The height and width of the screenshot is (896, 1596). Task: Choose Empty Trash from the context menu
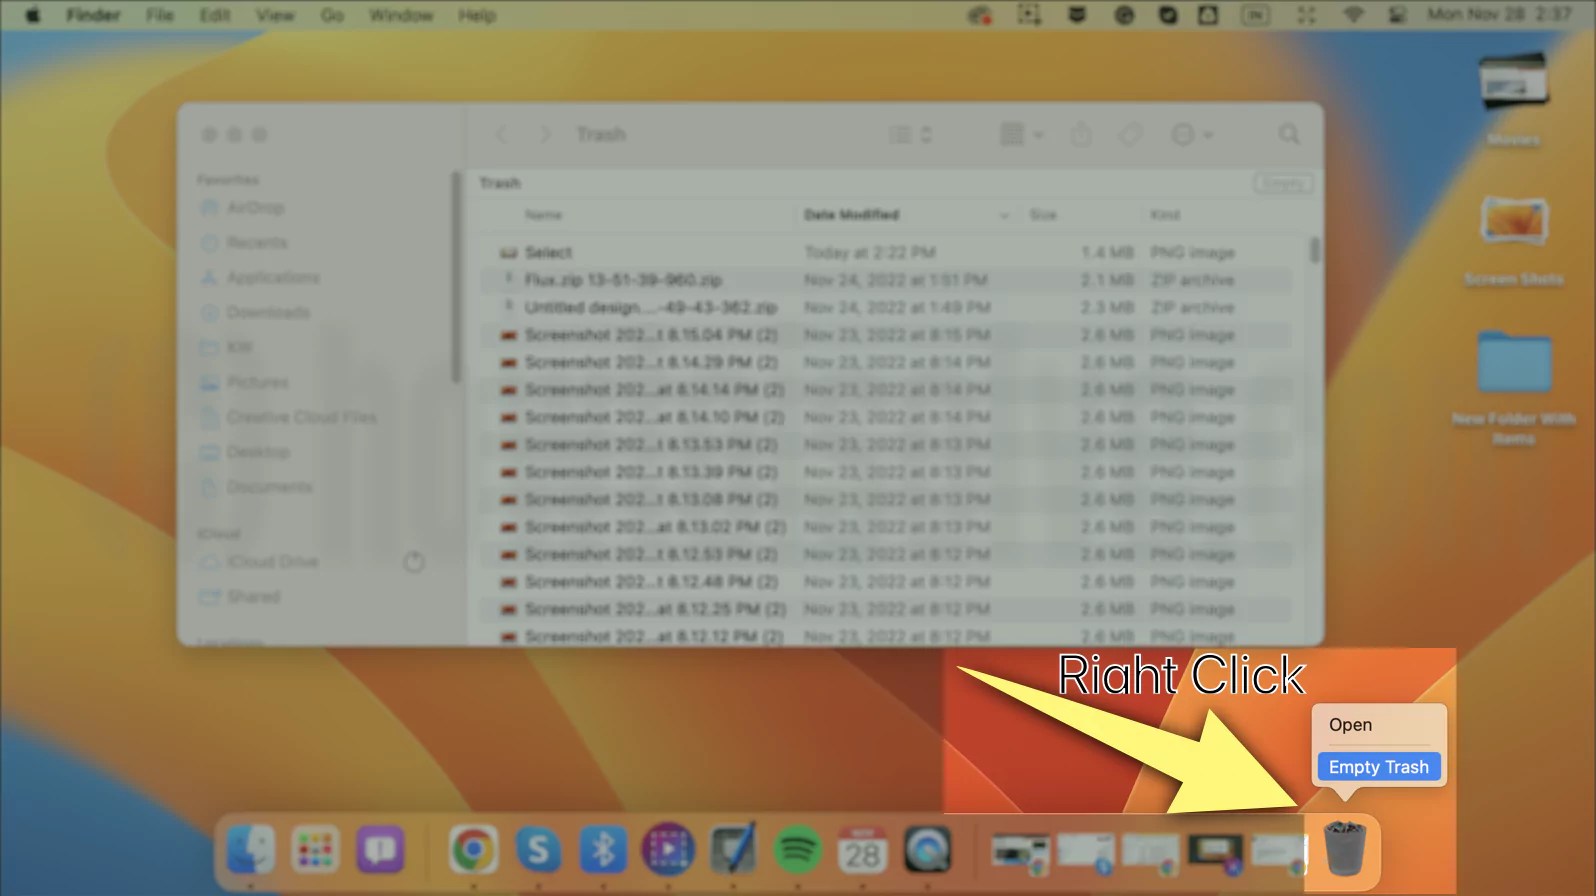tap(1379, 767)
